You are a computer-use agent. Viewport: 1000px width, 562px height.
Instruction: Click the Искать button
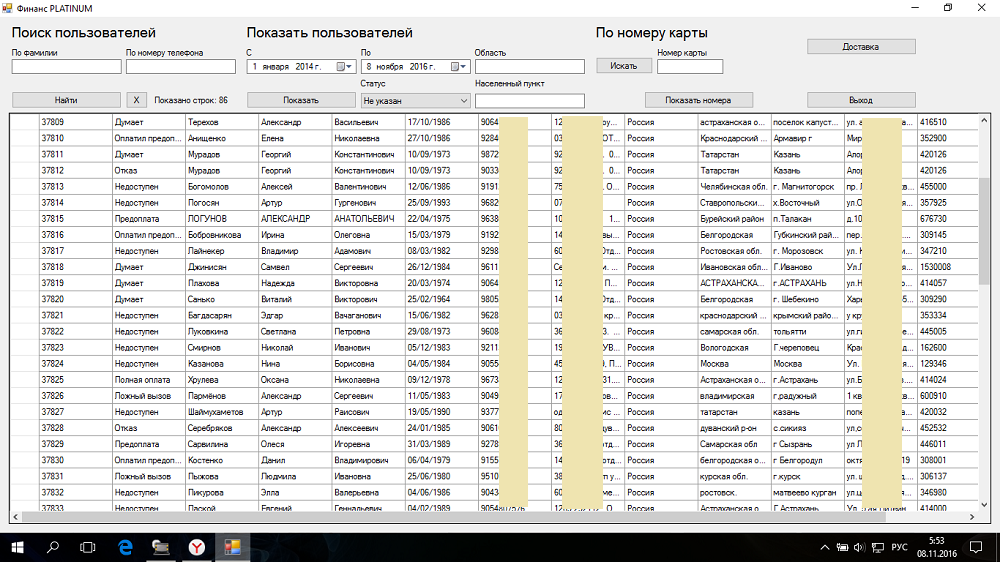[624, 66]
